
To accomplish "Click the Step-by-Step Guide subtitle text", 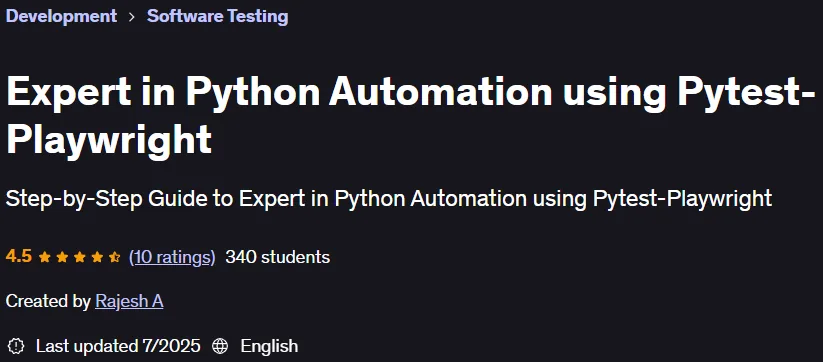I will point(388,199).
